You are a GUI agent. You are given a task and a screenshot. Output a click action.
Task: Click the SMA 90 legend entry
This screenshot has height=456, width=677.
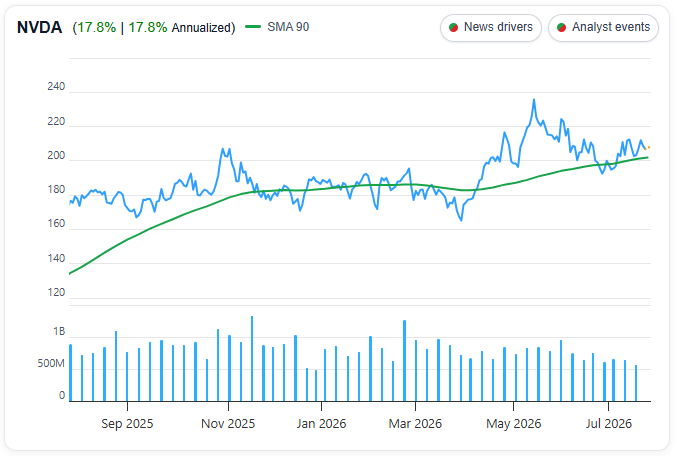277,27
